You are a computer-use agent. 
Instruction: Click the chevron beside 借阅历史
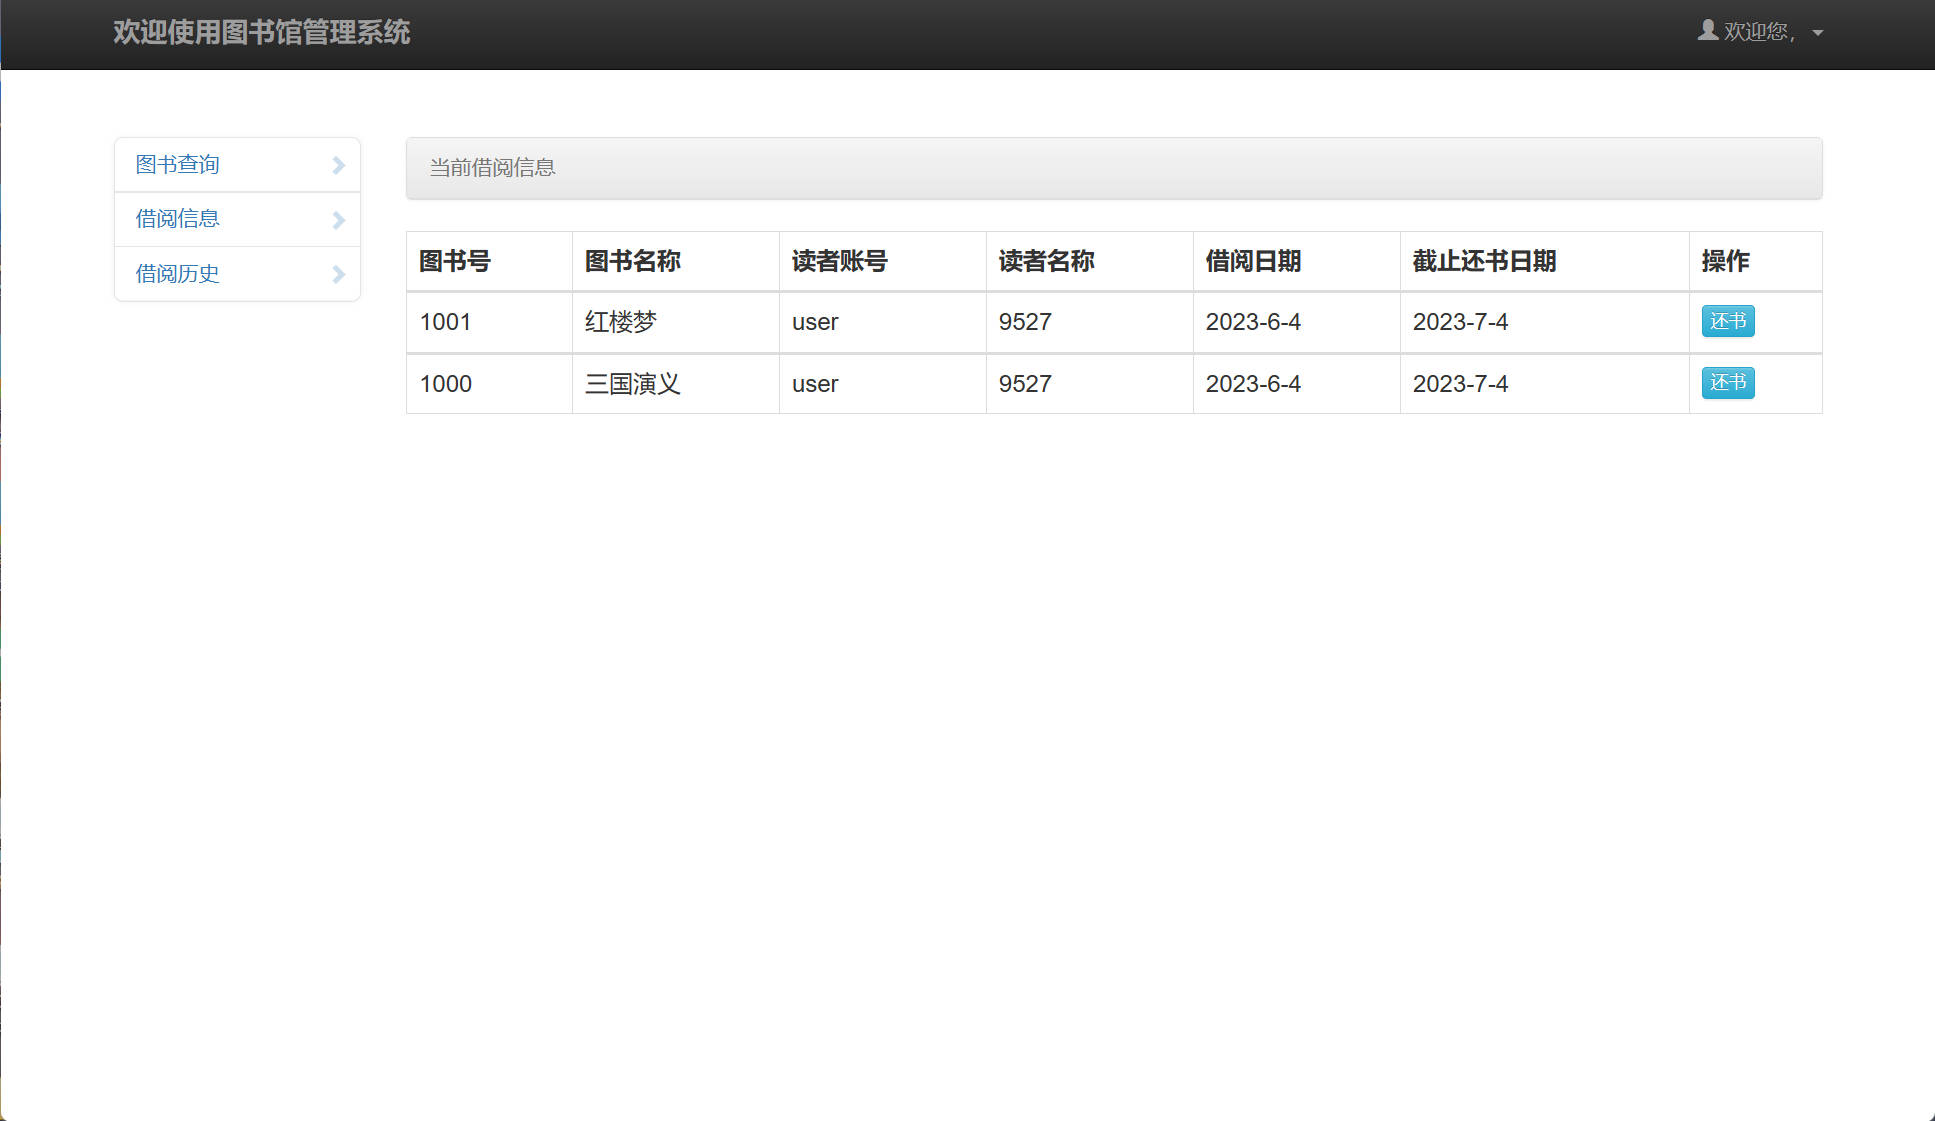coord(338,274)
